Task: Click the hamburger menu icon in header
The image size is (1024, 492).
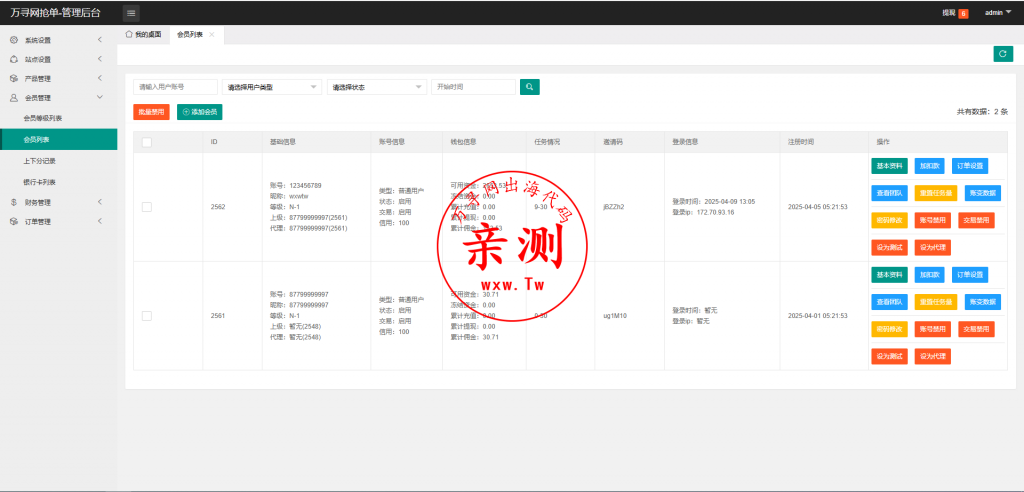Action: tap(131, 12)
